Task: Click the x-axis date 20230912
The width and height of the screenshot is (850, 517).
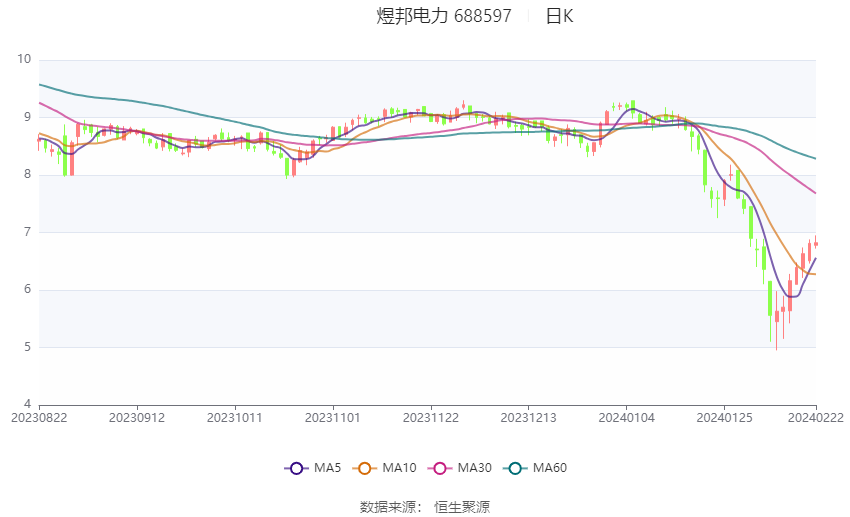Action: click(x=137, y=418)
